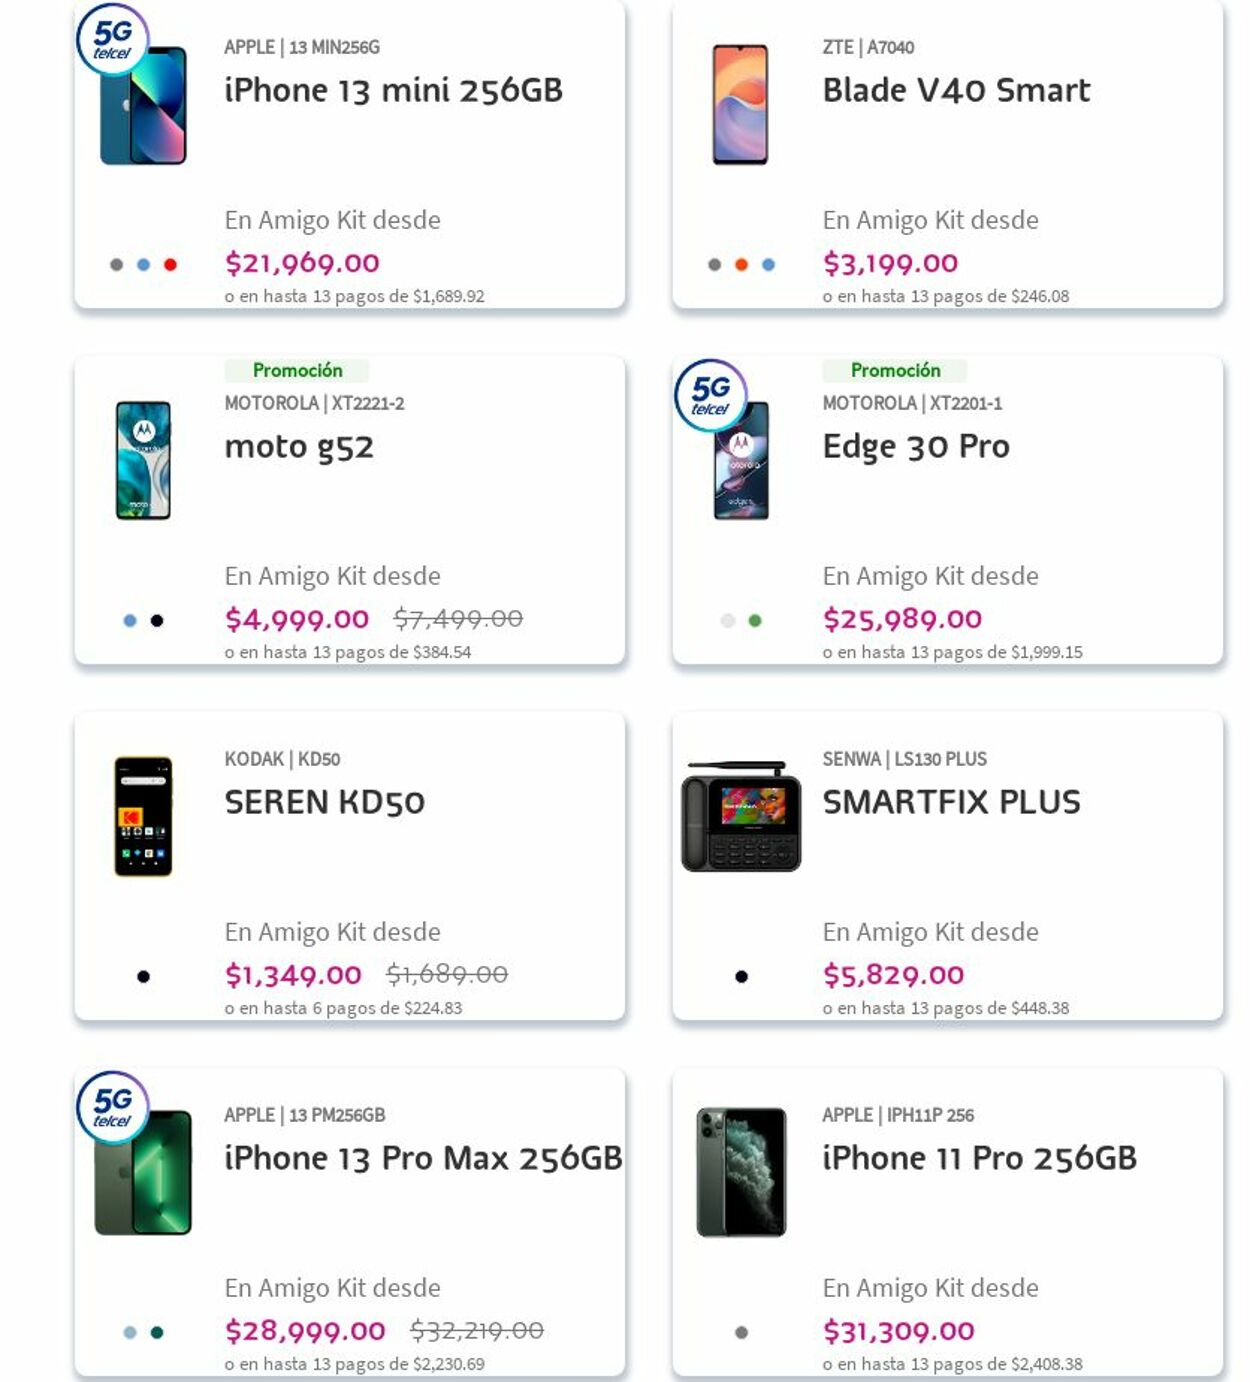Click the Promoción tag on moto g52
The height and width of the screenshot is (1382, 1250).
(297, 371)
